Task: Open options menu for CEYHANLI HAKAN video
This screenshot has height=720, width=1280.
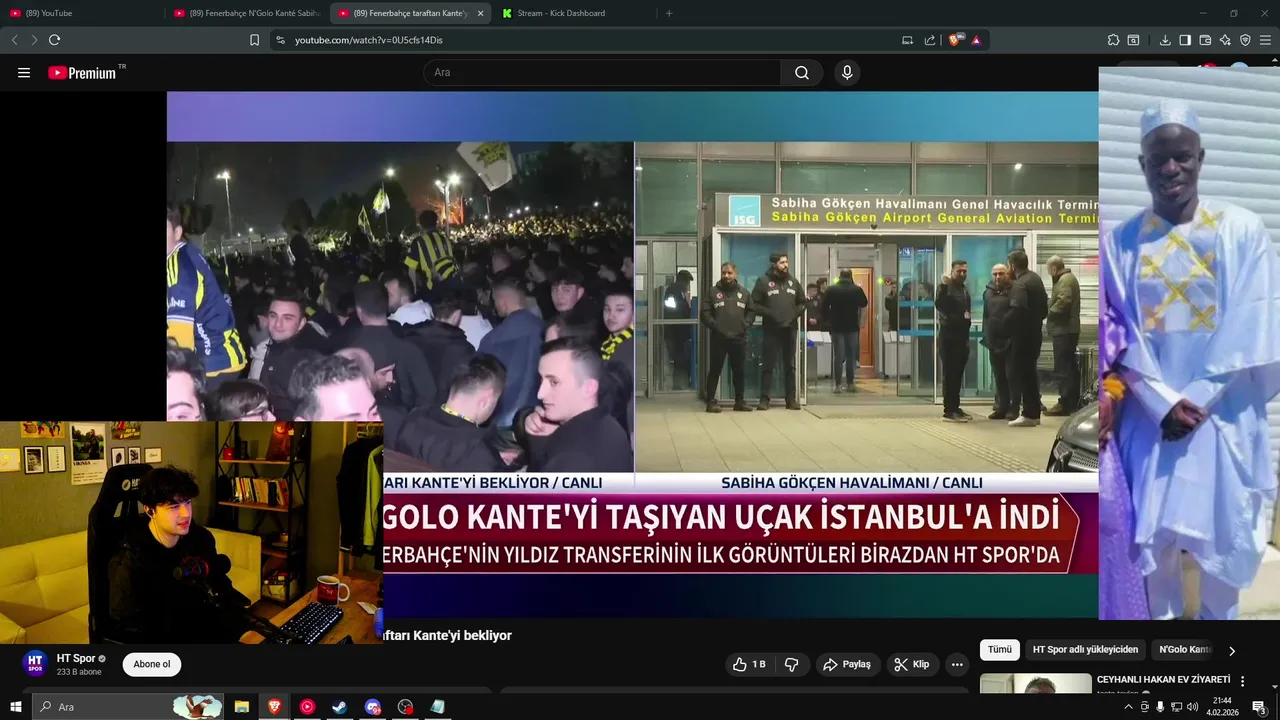Action: click(x=1243, y=681)
